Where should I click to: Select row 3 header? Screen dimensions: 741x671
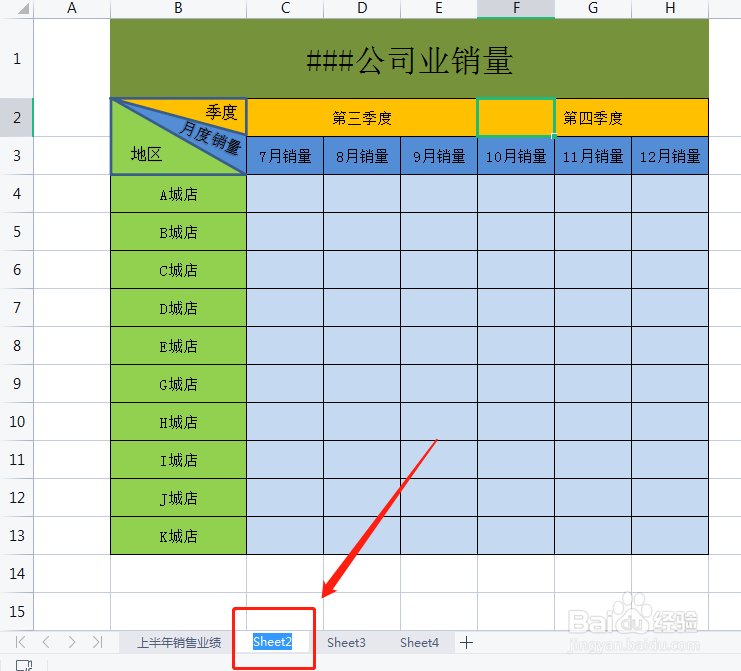coord(17,155)
